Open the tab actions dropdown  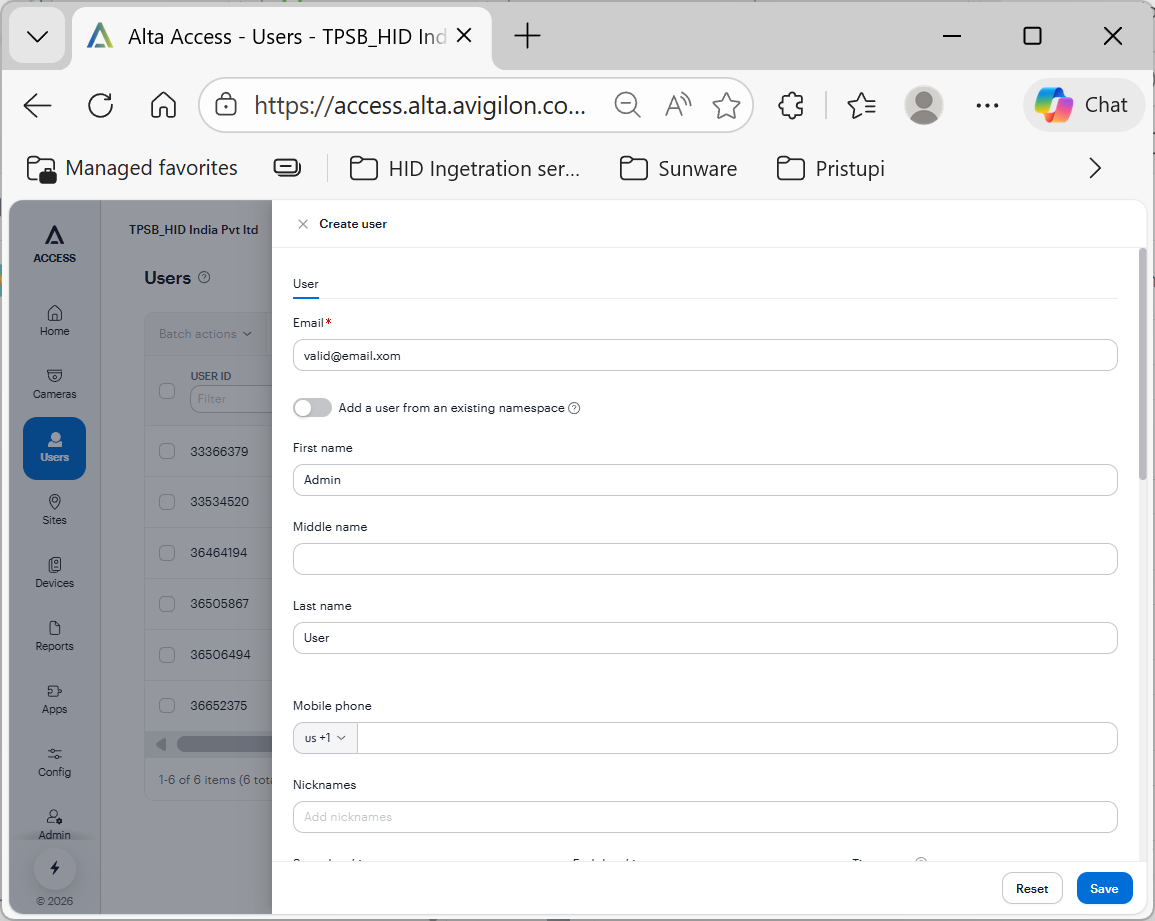pos(38,36)
